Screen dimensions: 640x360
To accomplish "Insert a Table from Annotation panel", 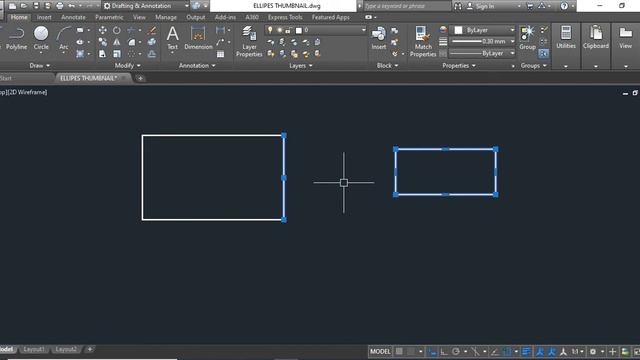I will pos(220,54).
